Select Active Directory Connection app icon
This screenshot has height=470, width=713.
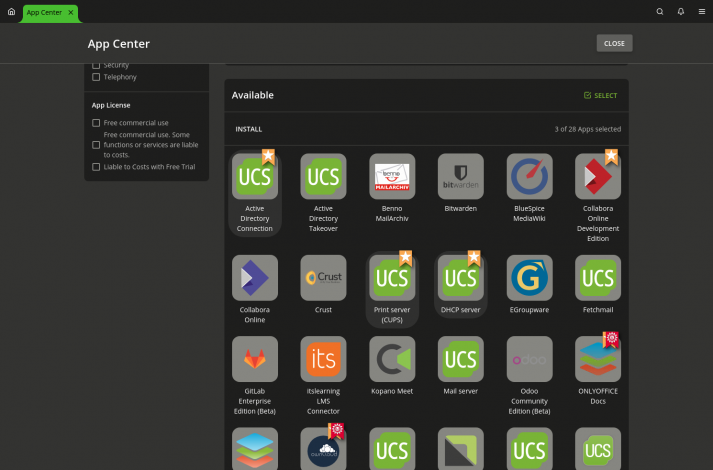[255, 176]
